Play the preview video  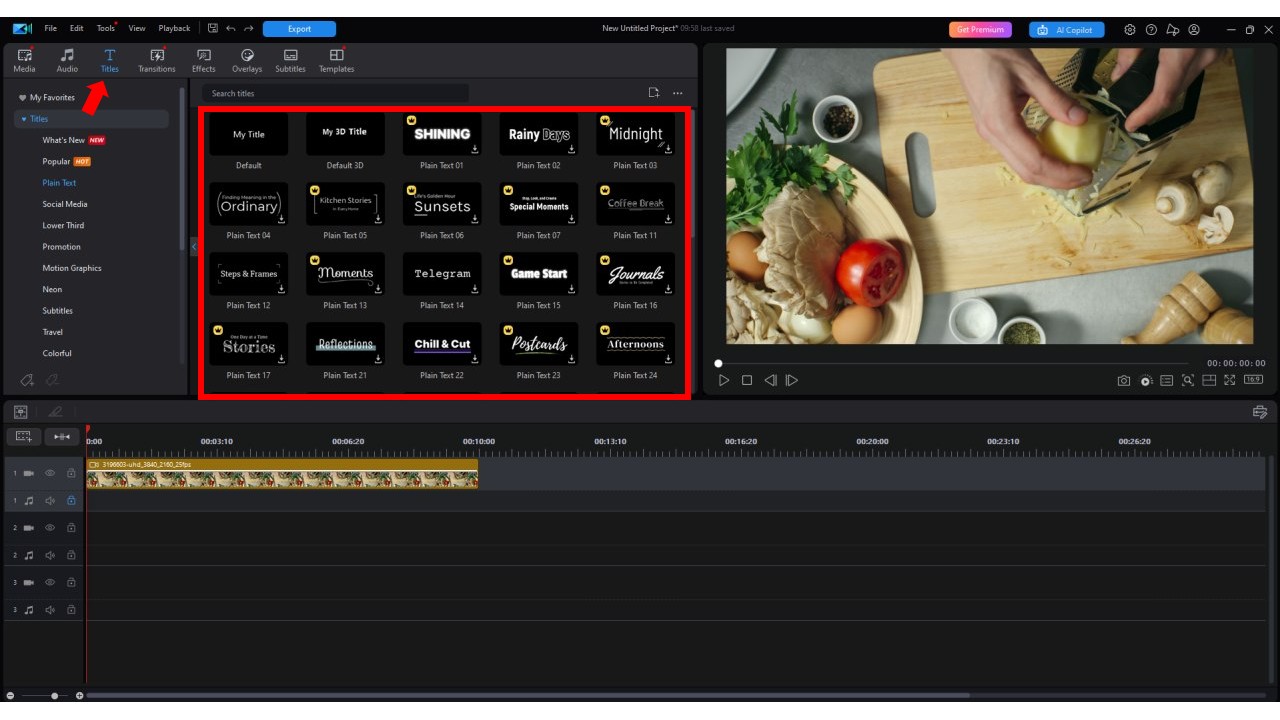click(x=725, y=380)
